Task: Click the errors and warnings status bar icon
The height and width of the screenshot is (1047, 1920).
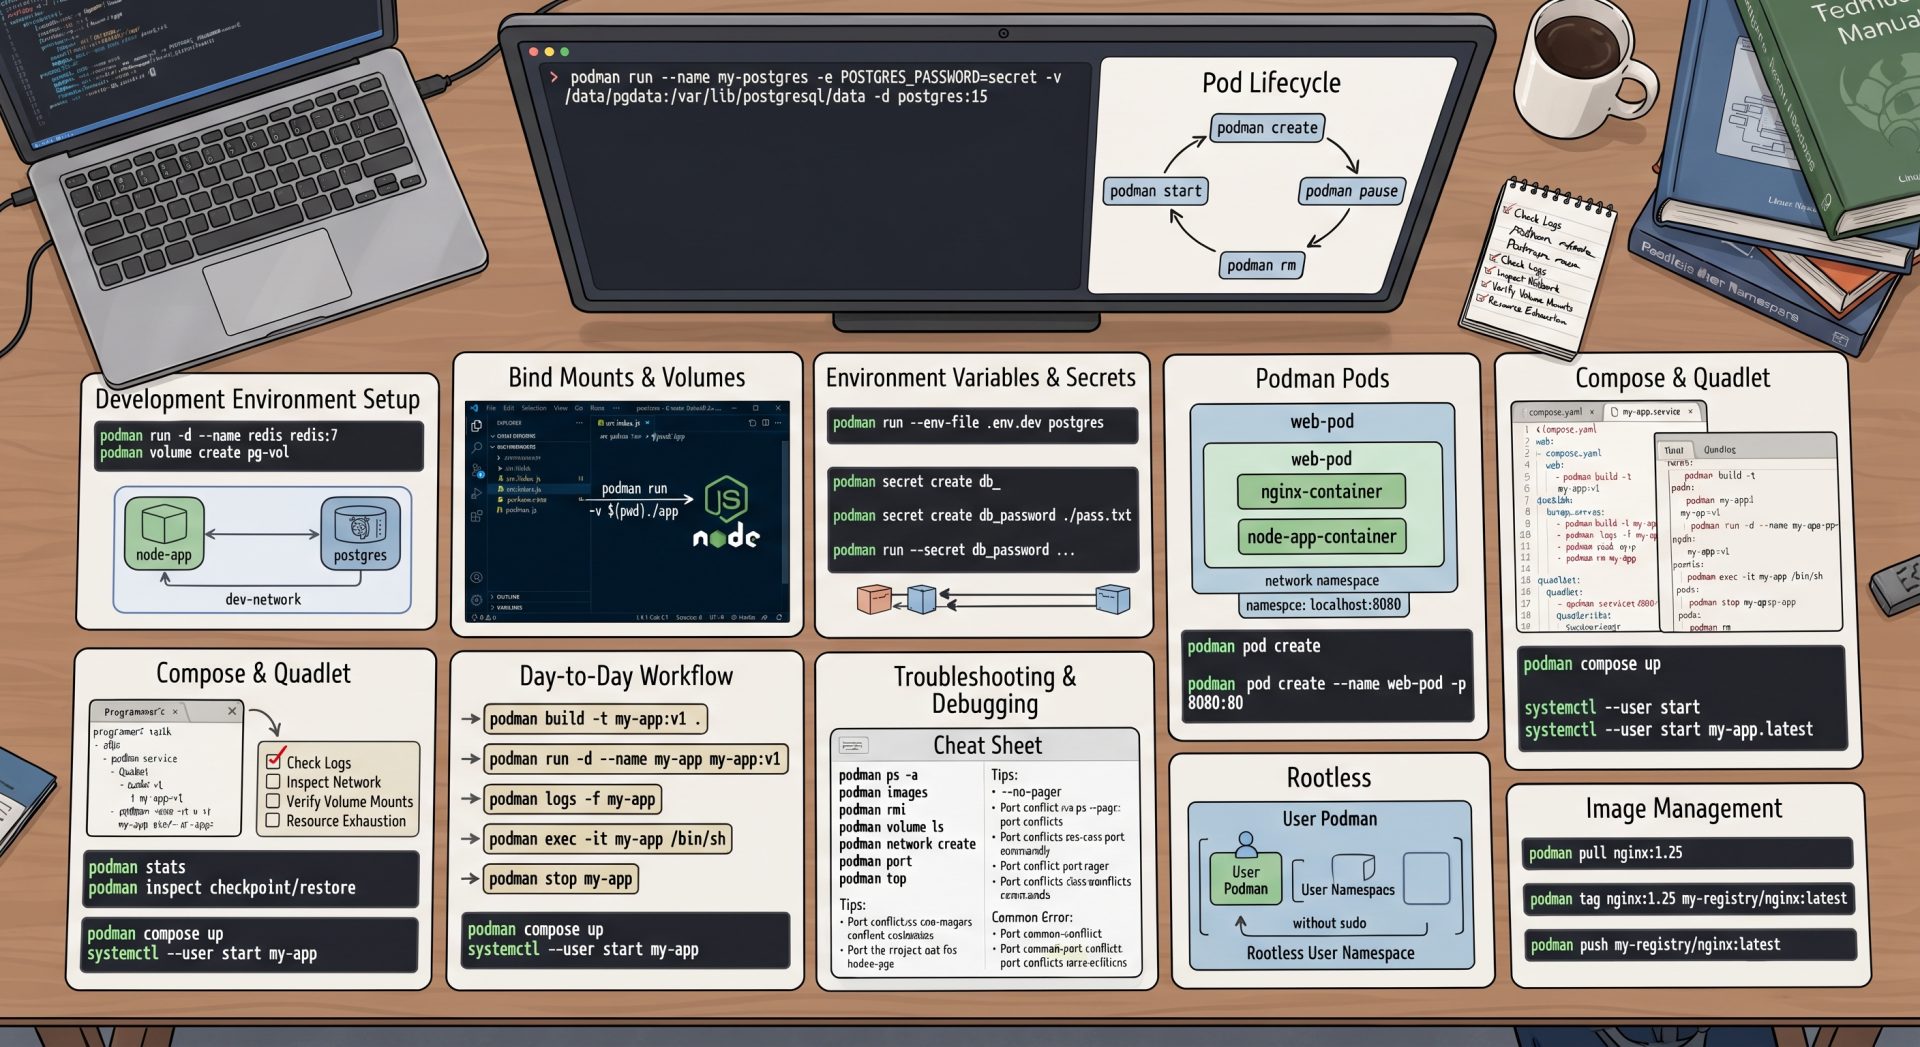Action: coord(483,617)
